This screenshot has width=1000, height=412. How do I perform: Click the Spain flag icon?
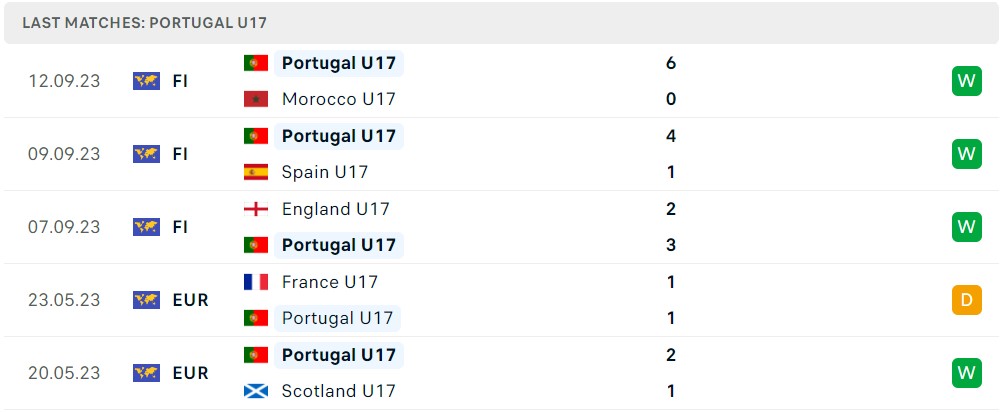pyautogui.click(x=256, y=172)
